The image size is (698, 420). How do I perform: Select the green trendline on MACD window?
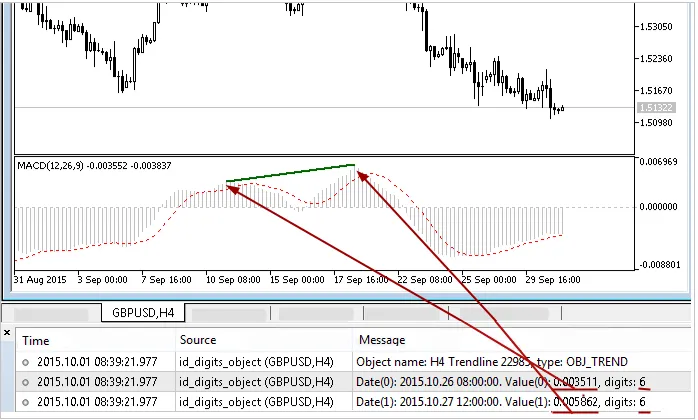290,173
